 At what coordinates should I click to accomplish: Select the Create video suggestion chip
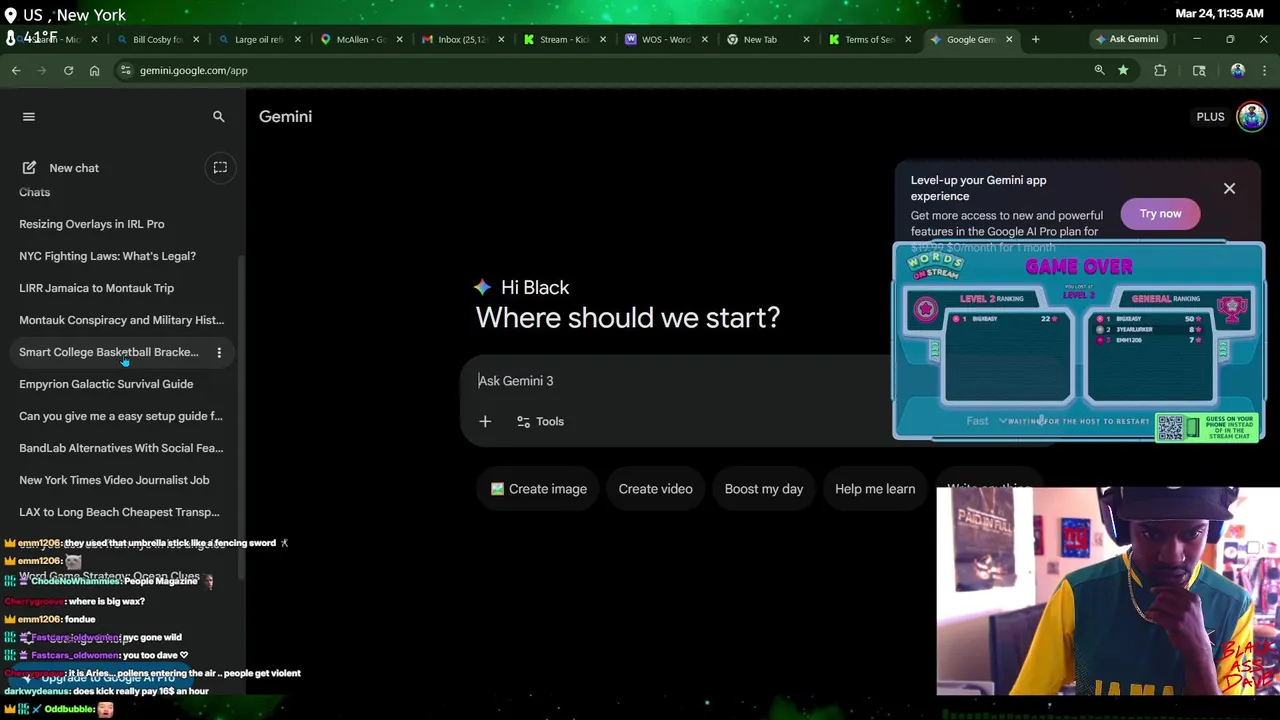tap(655, 489)
